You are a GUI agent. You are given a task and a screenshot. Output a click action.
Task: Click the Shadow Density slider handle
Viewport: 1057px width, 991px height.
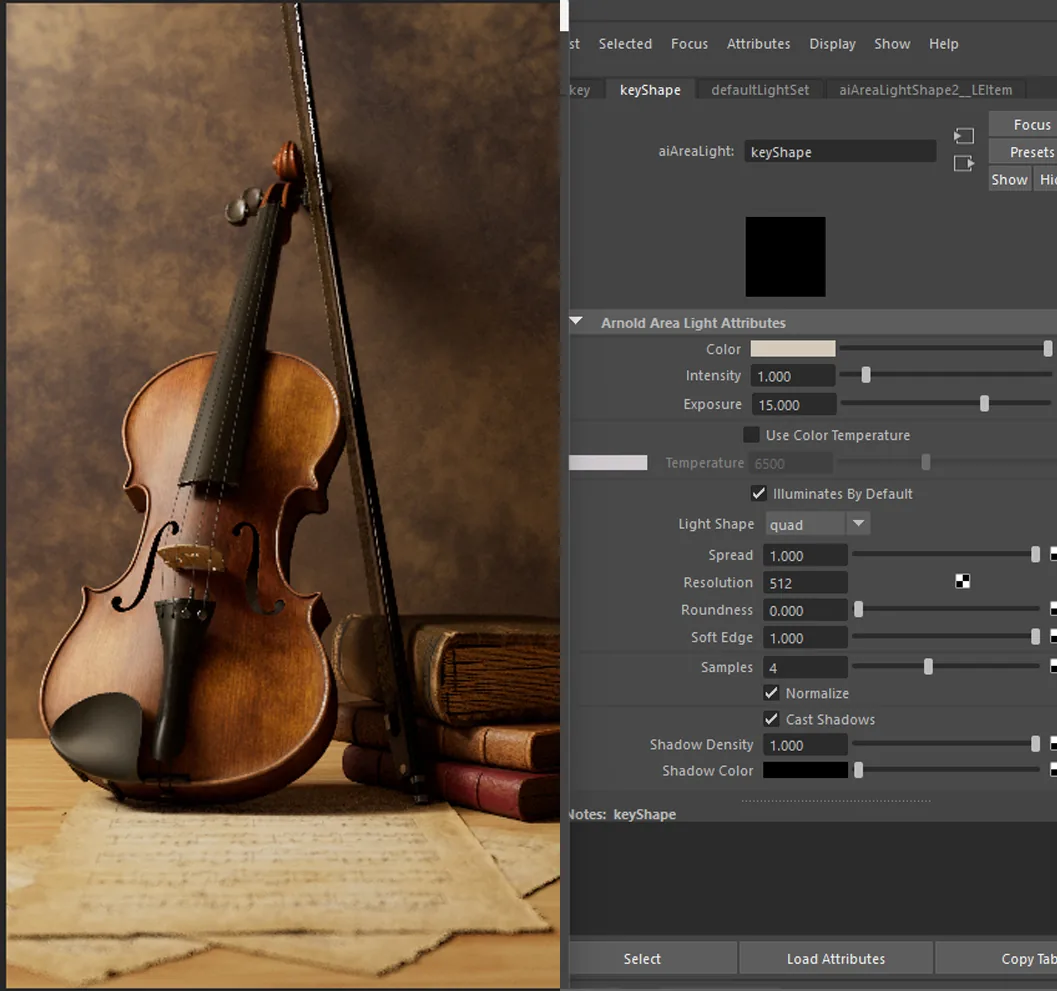pyautogui.click(x=1035, y=744)
